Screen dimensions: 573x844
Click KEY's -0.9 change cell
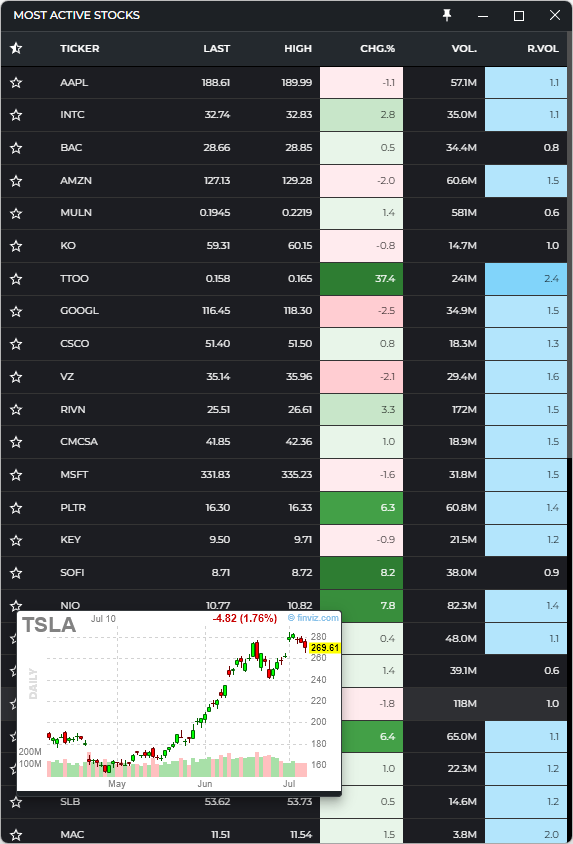pyautogui.click(x=362, y=540)
